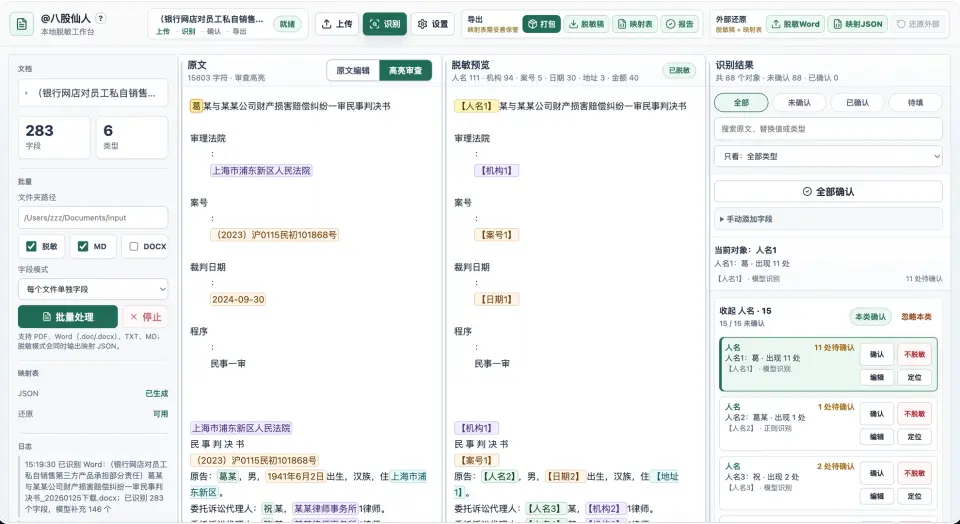Click the 已脱敏 status badge
The width and height of the screenshot is (960, 524).
[x=679, y=70]
